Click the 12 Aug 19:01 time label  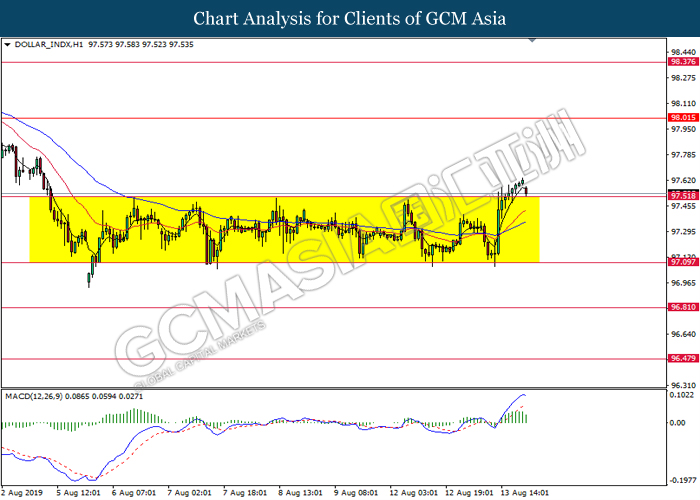(x=469, y=493)
